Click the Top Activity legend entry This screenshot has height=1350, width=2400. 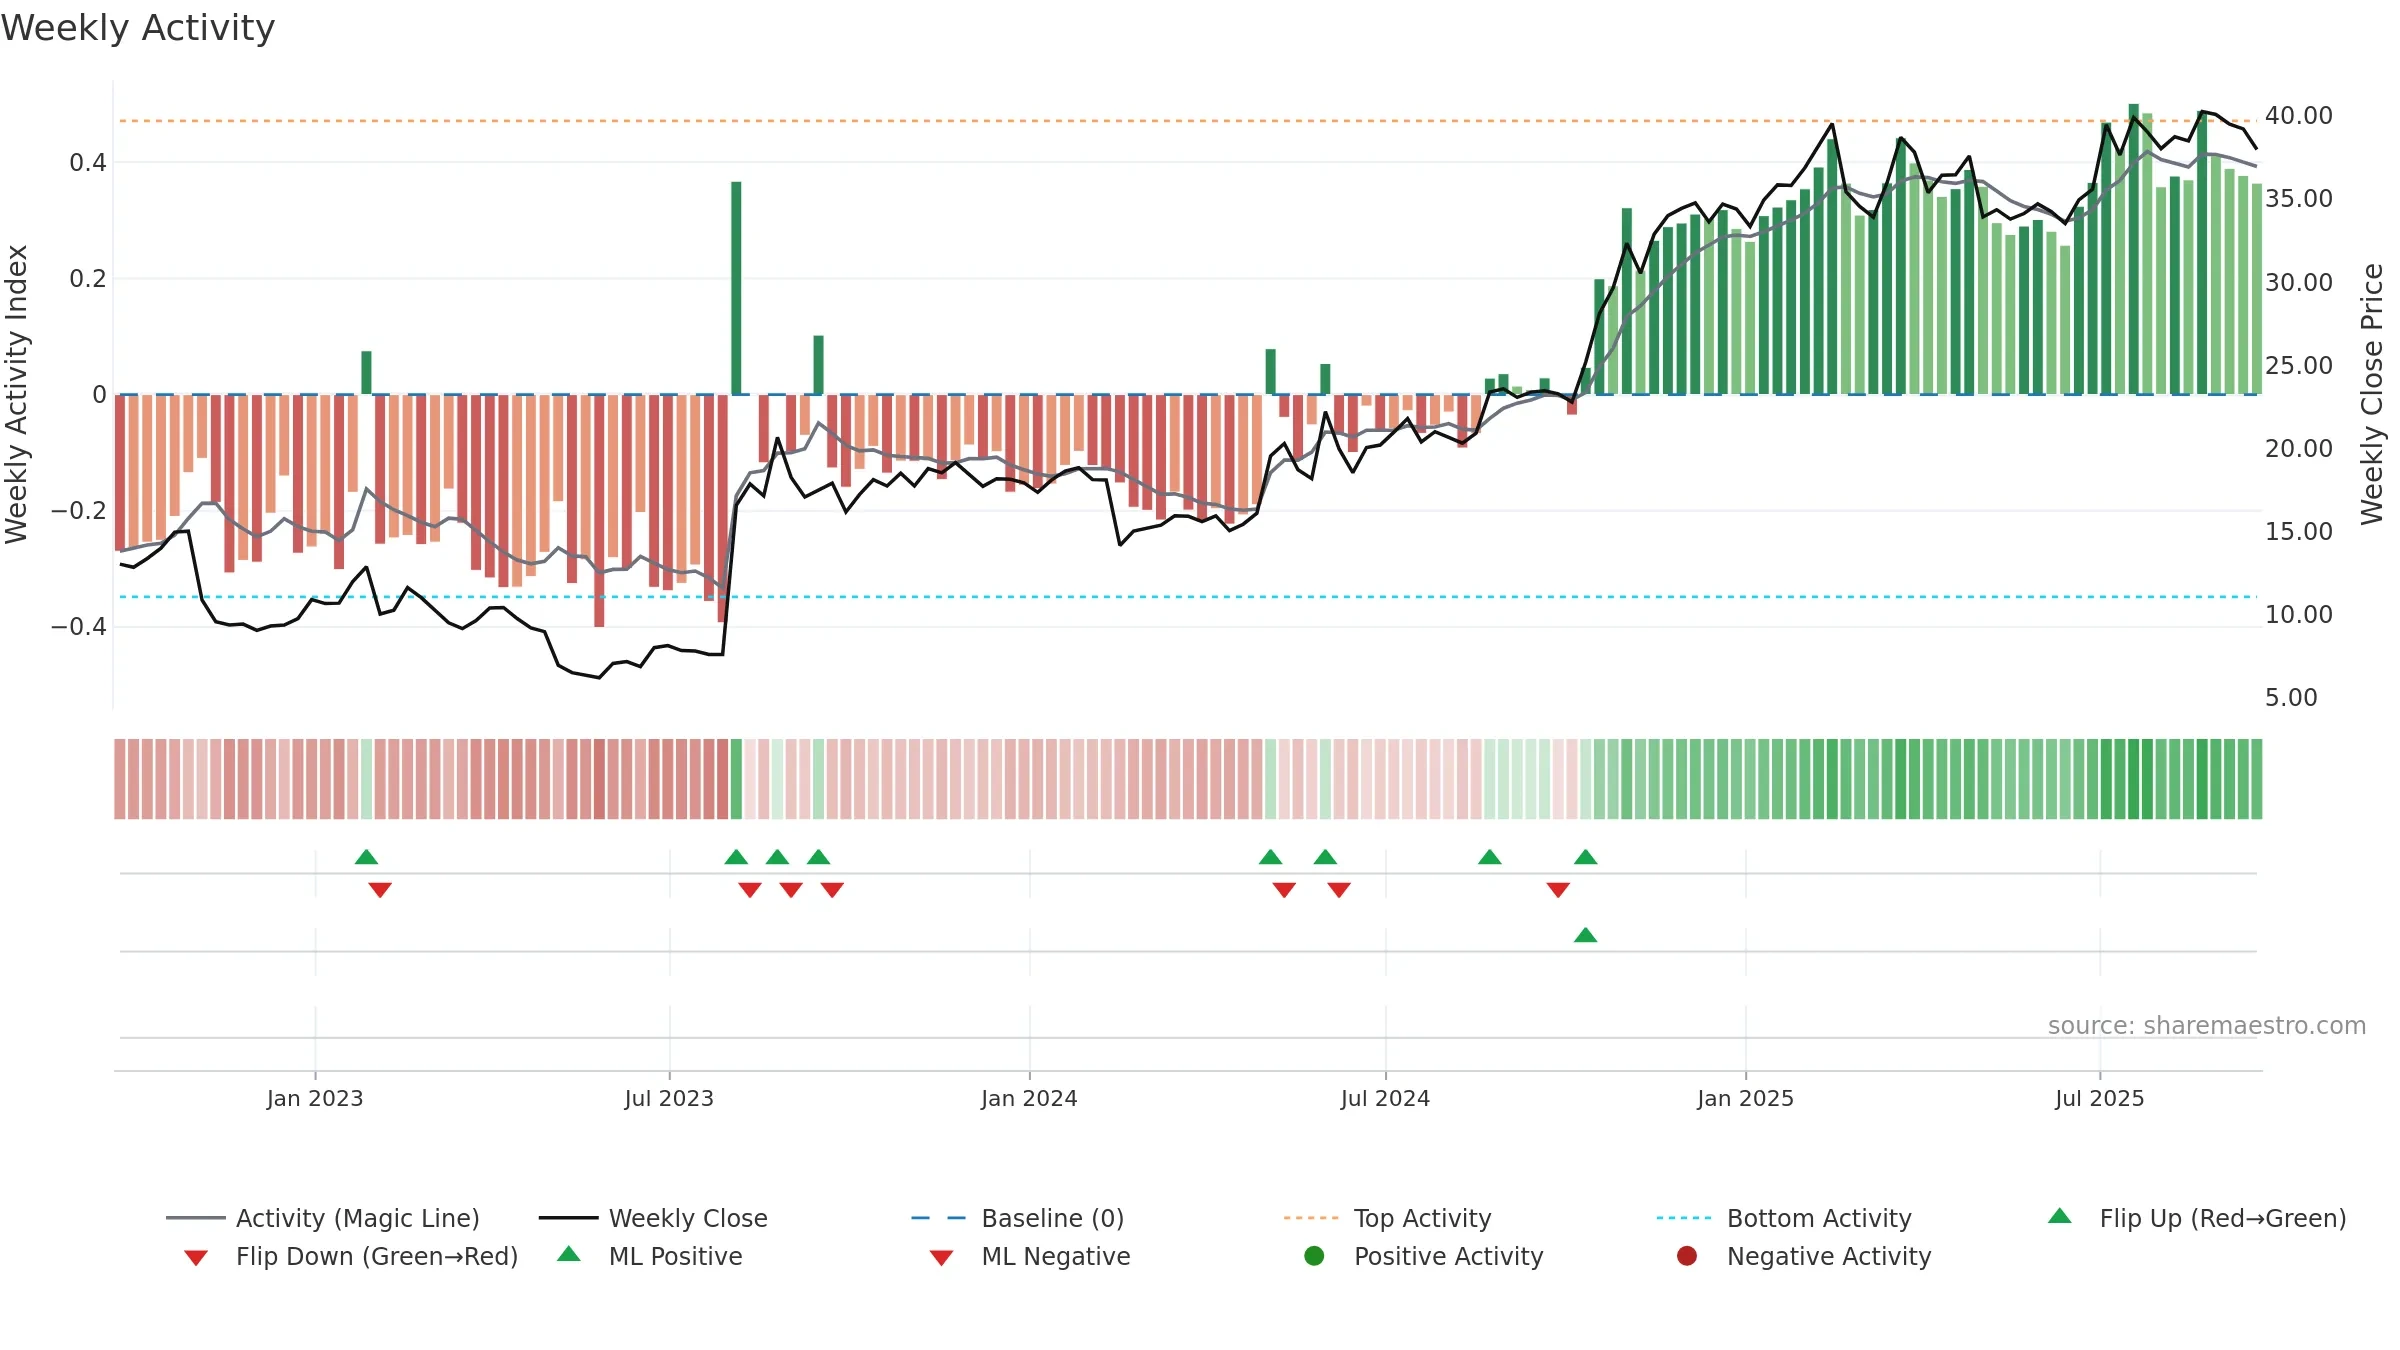1388,1218
